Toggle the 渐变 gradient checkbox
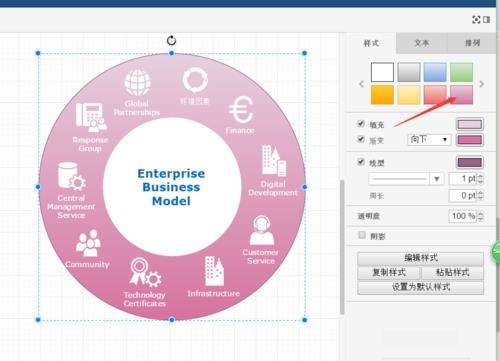This screenshot has height=361, width=500. (x=361, y=139)
